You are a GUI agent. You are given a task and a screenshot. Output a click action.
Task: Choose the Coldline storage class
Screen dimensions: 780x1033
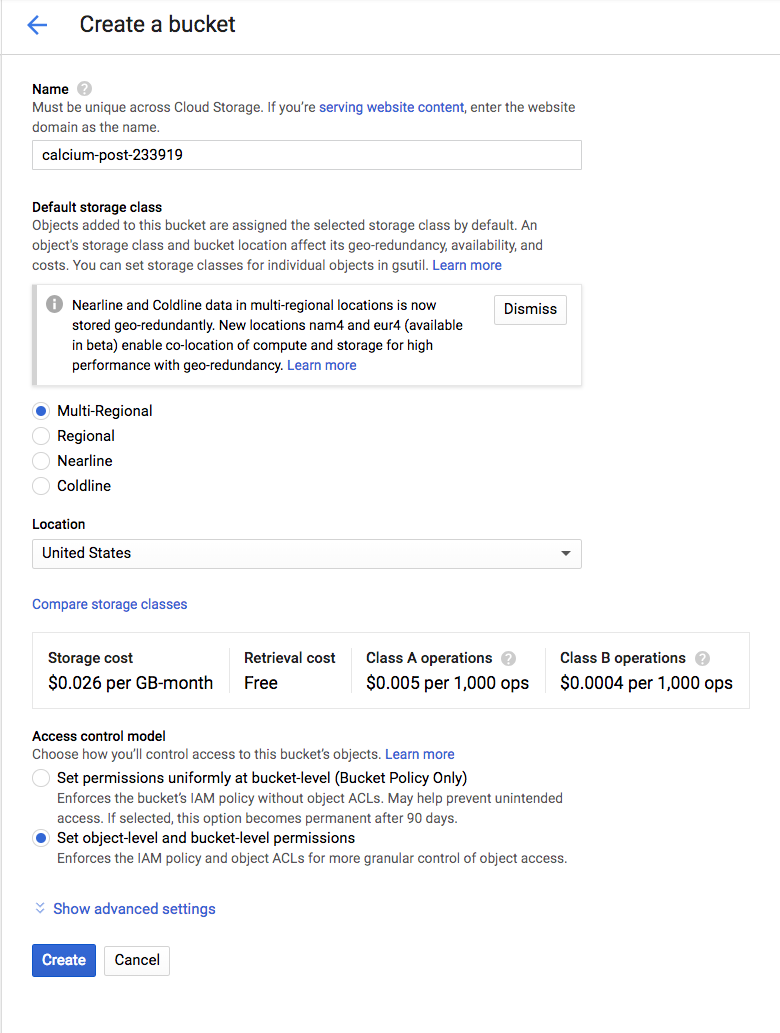click(x=41, y=486)
